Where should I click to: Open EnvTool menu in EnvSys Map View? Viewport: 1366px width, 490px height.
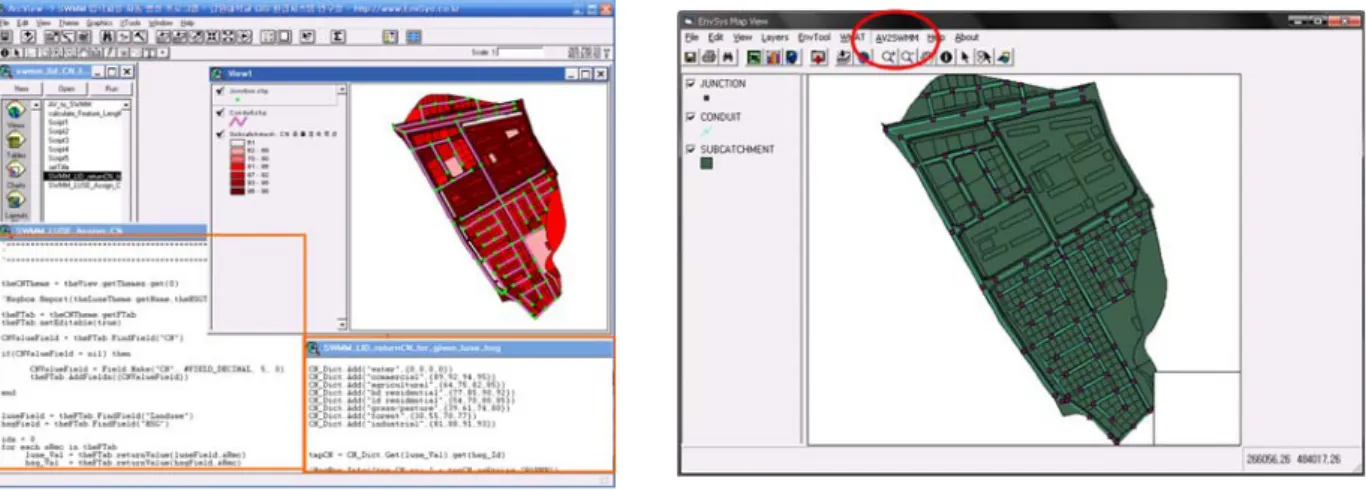click(815, 37)
